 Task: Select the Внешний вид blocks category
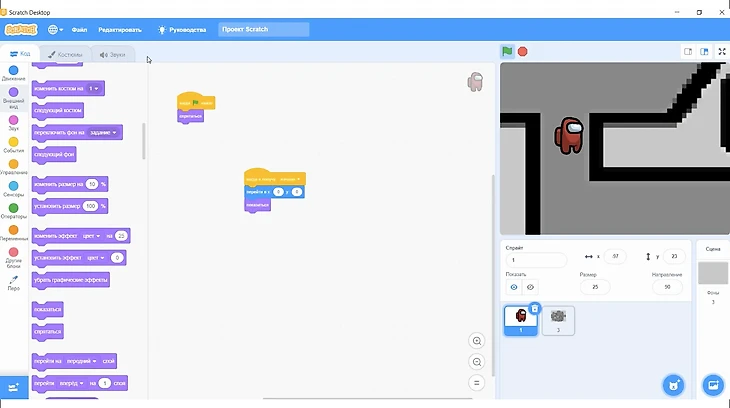[x=14, y=97]
